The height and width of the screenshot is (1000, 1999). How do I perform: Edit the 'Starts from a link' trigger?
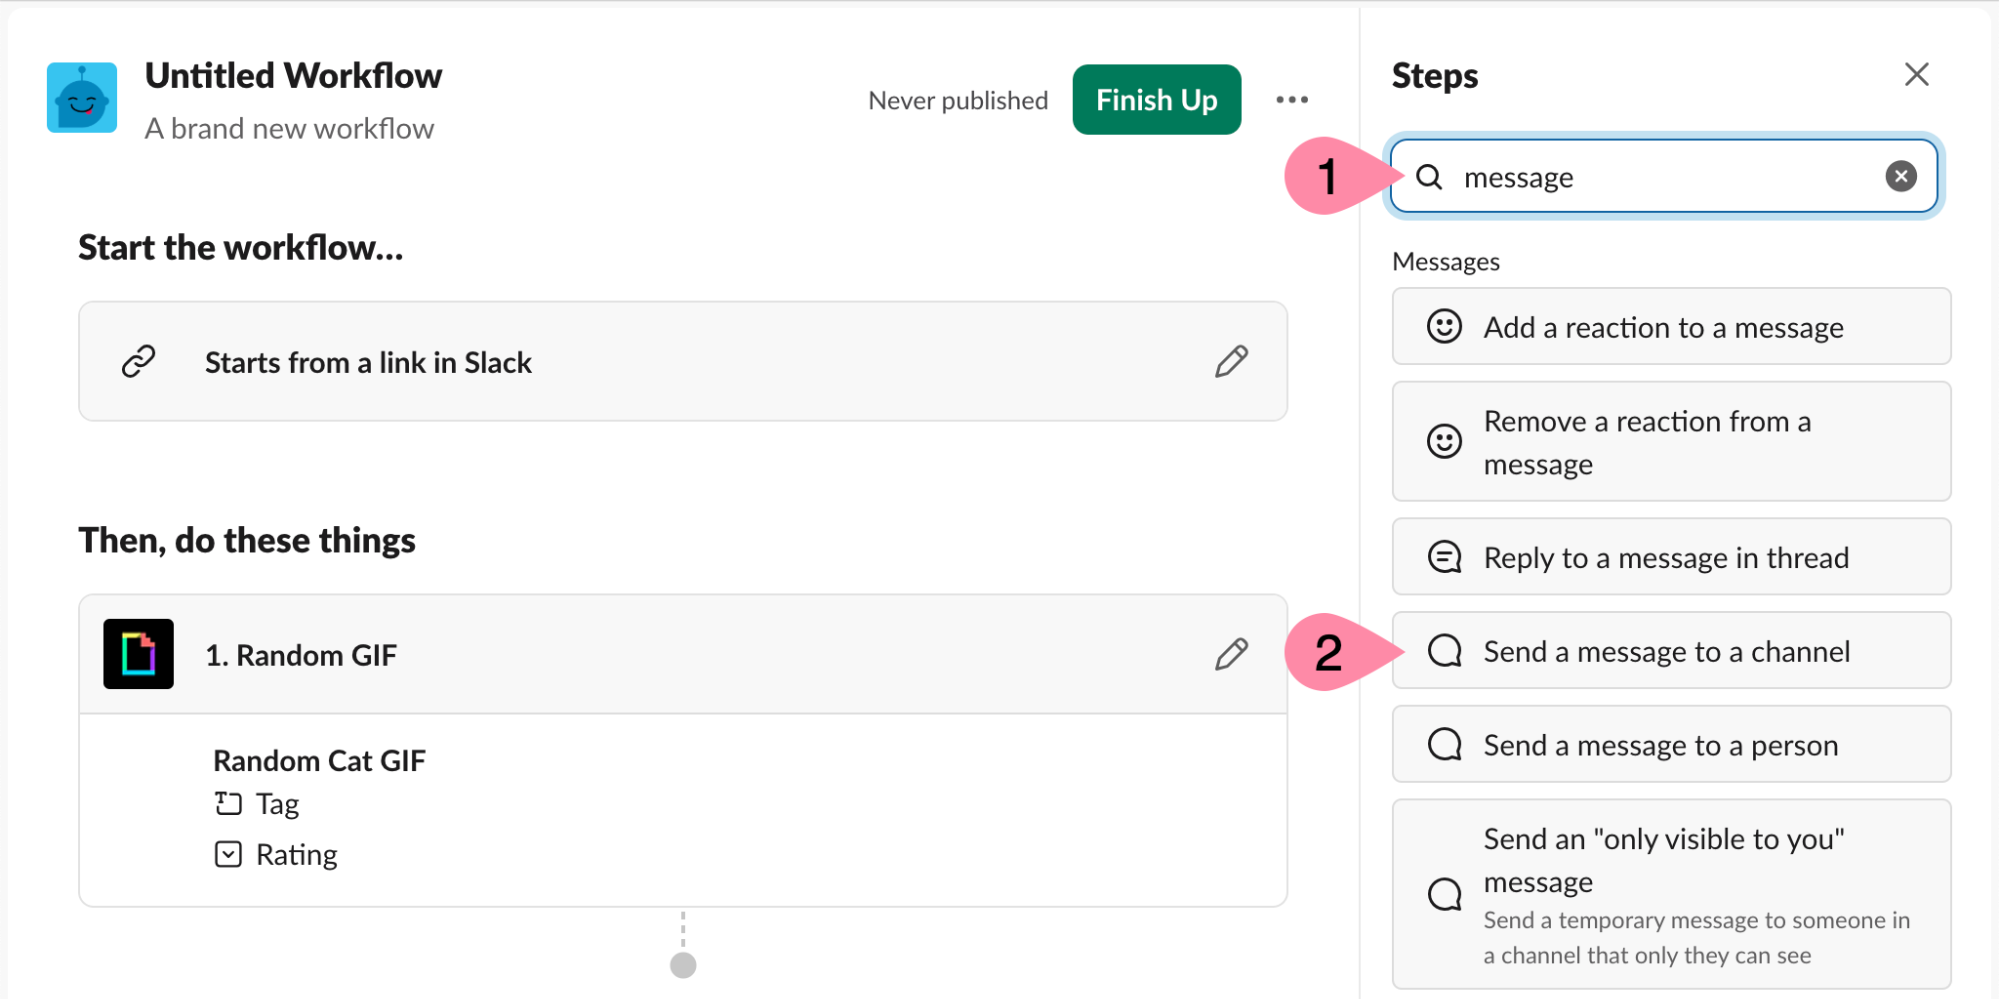coord(1231,362)
